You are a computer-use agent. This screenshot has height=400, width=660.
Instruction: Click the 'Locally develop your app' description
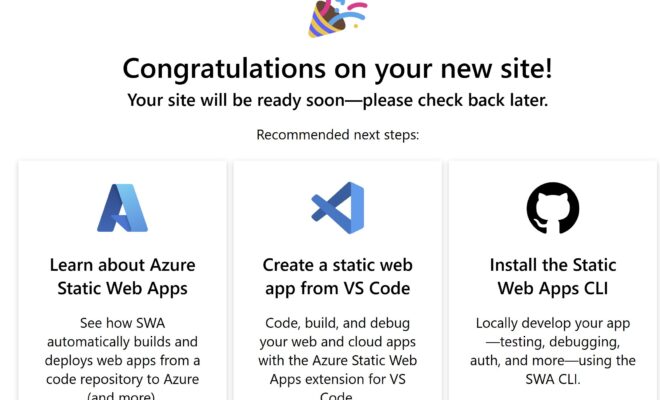pyautogui.click(x=553, y=351)
